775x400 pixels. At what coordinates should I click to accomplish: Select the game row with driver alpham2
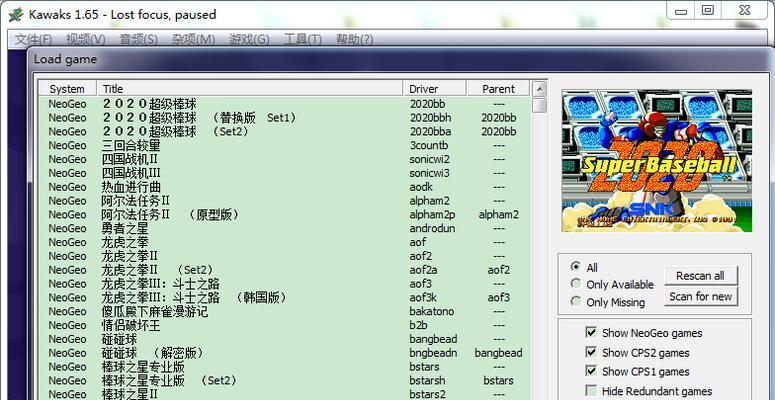[x=284, y=201]
